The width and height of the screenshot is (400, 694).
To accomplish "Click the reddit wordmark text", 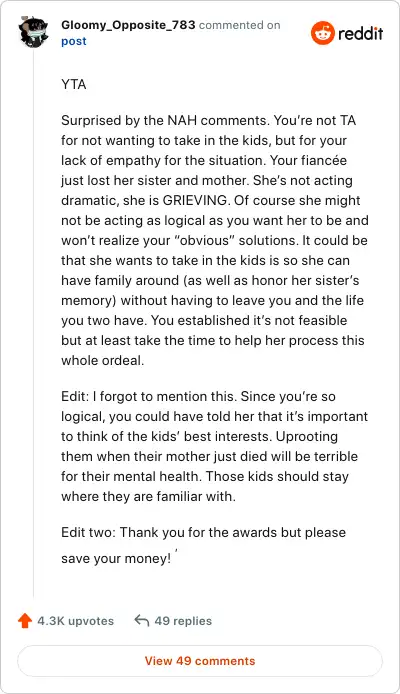I will (361, 34).
